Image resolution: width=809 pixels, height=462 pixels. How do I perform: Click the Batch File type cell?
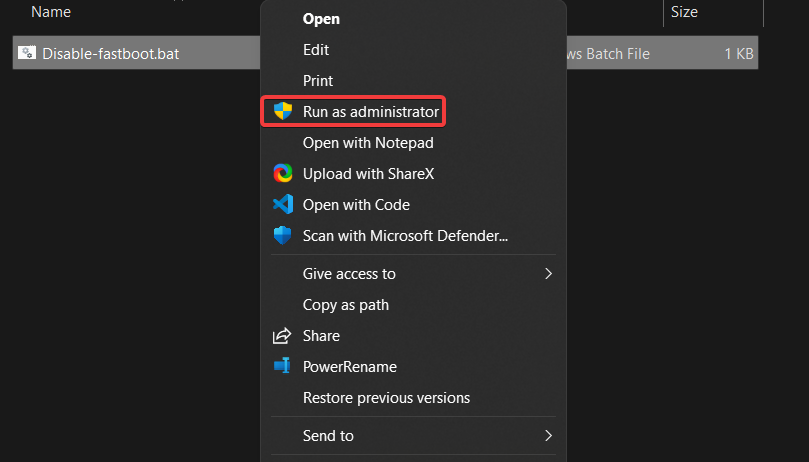coord(608,53)
